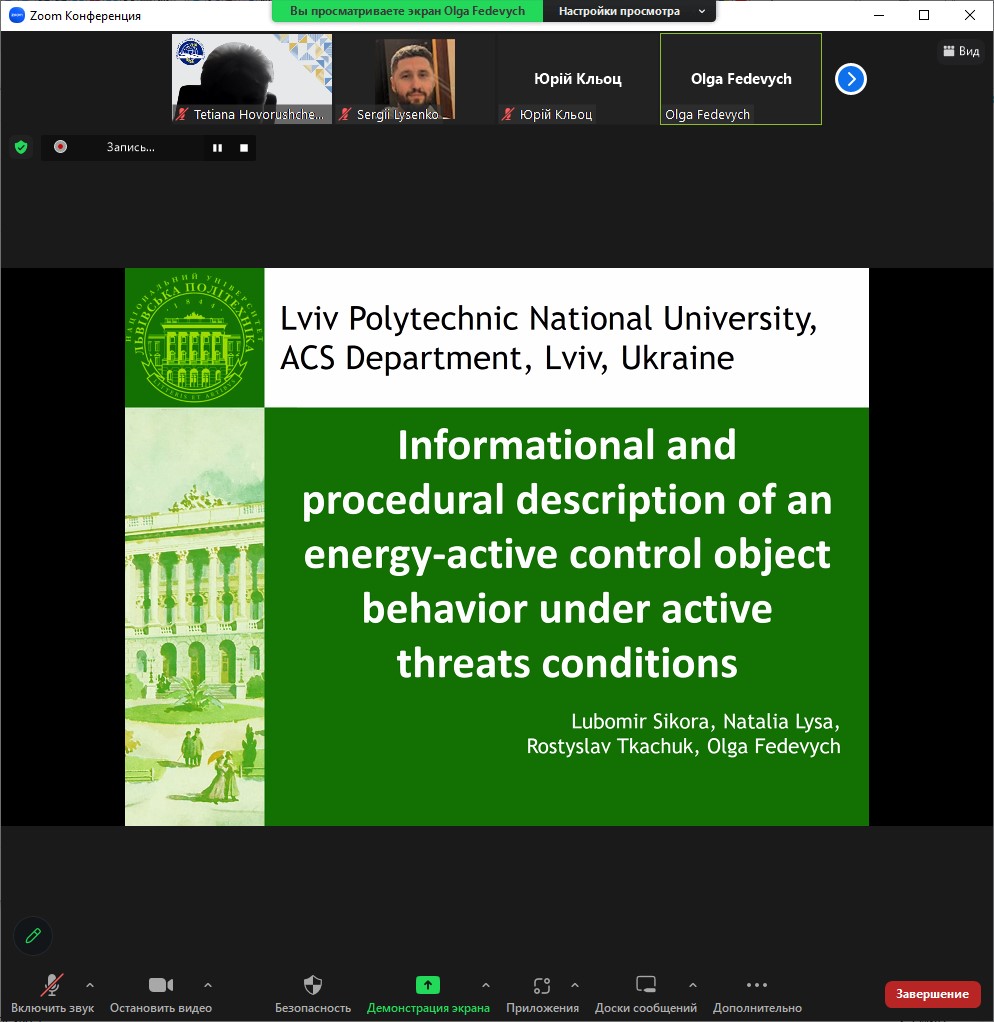Stop the recording
Viewport: 994px width, 1022px height.
243,148
